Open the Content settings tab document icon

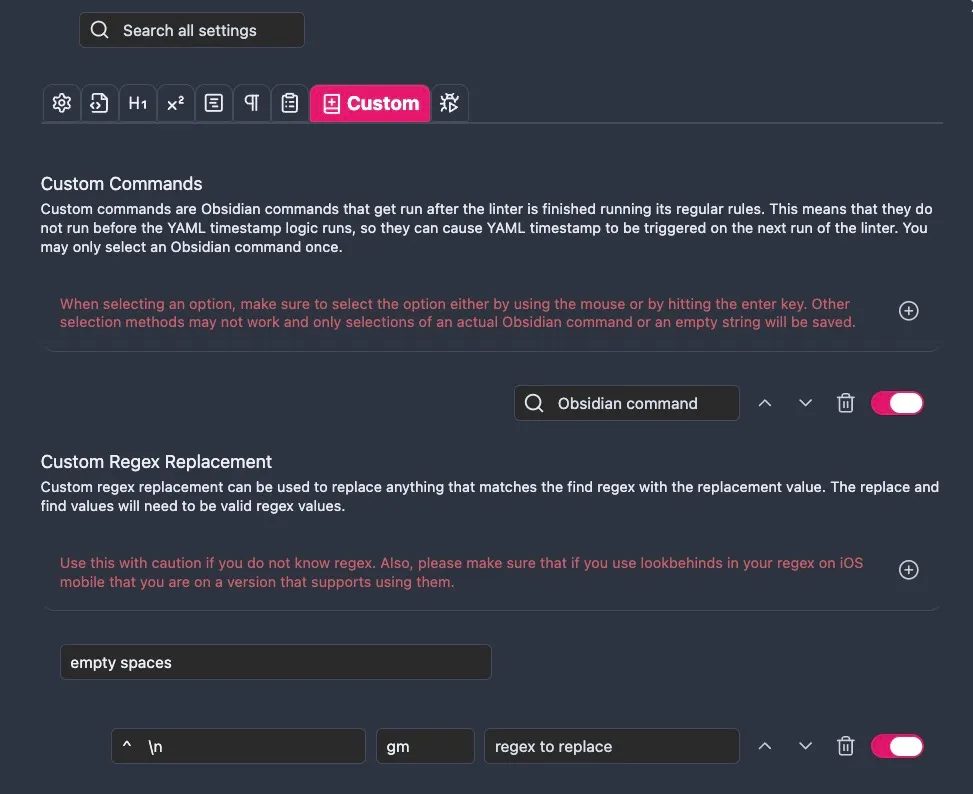213,102
